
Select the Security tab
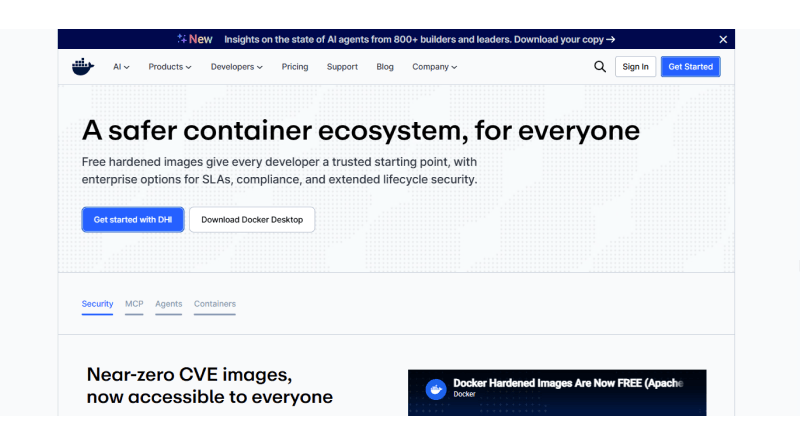pos(97,305)
